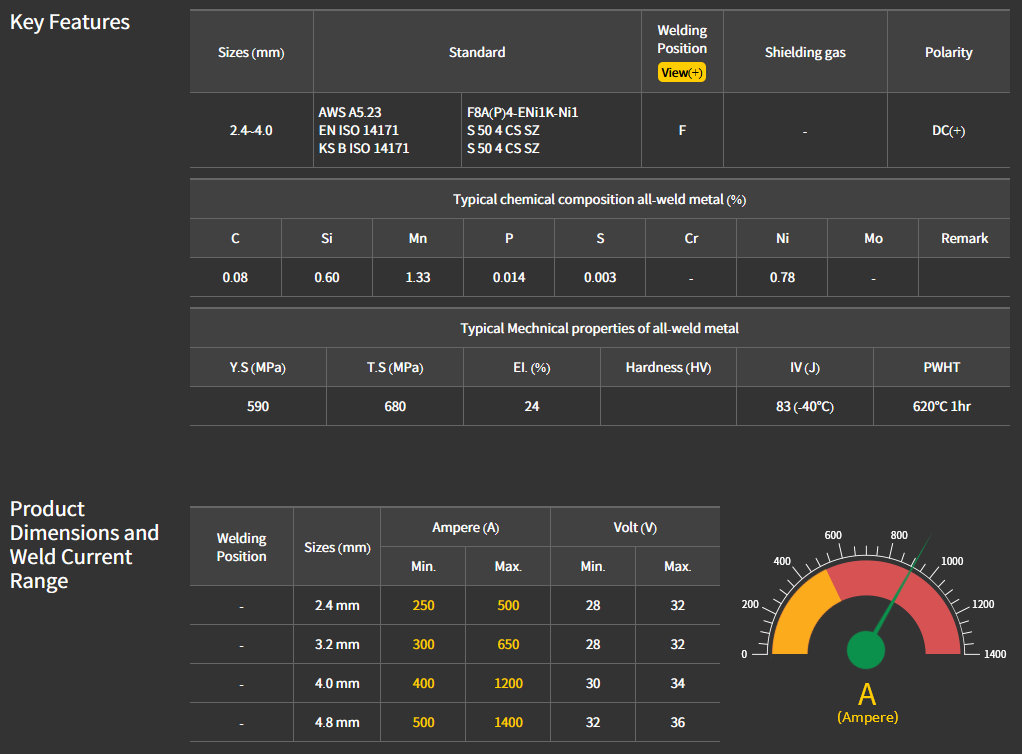1022x754 pixels.
Task: Click the Ni value 0.78 cell
Action: 782,277
